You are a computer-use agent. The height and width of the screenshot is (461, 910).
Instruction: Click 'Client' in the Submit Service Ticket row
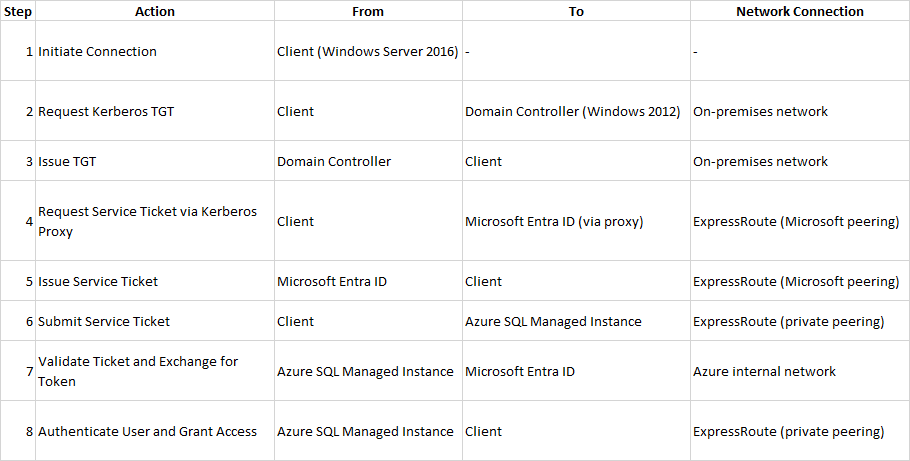368,321
